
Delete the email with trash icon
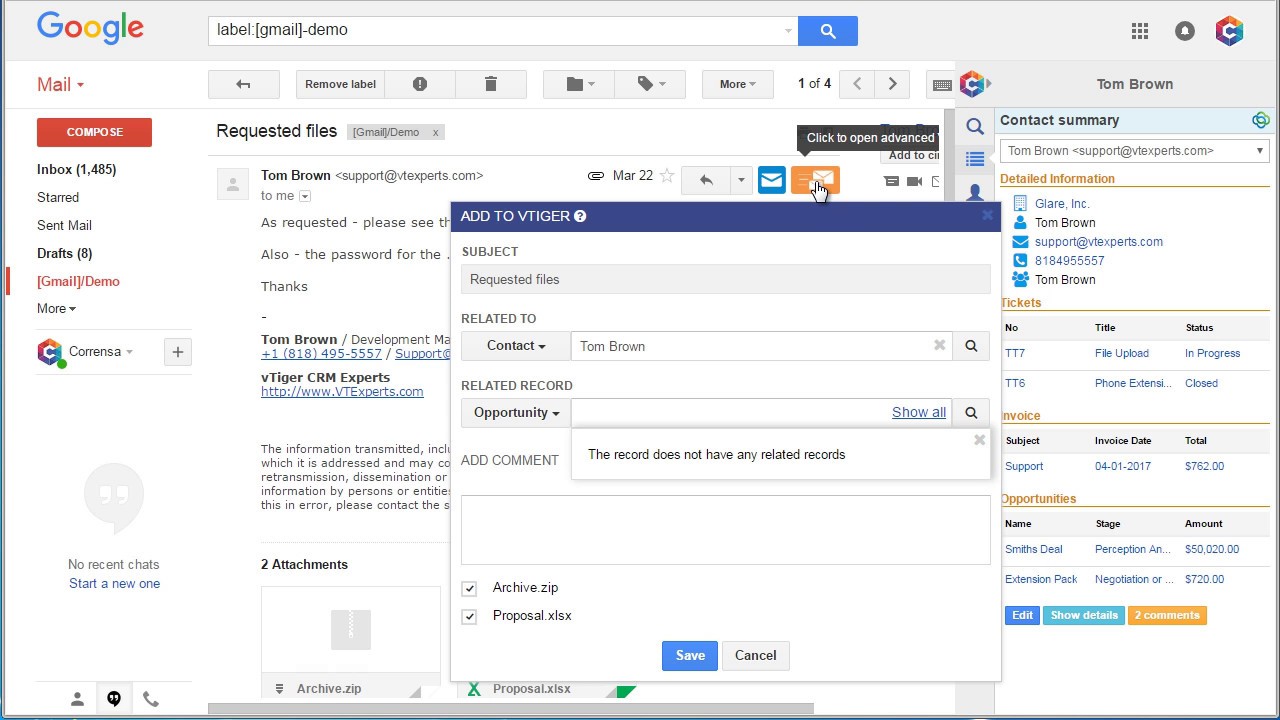[491, 84]
